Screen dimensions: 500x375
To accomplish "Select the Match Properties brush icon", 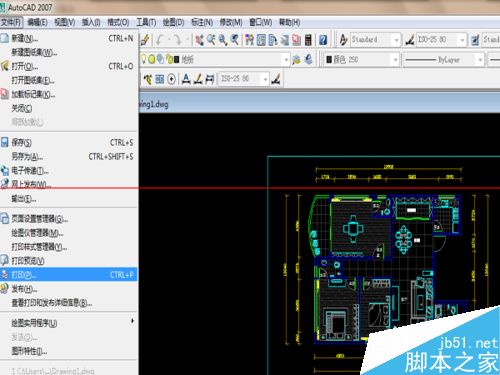I will [x=145, y=40].
